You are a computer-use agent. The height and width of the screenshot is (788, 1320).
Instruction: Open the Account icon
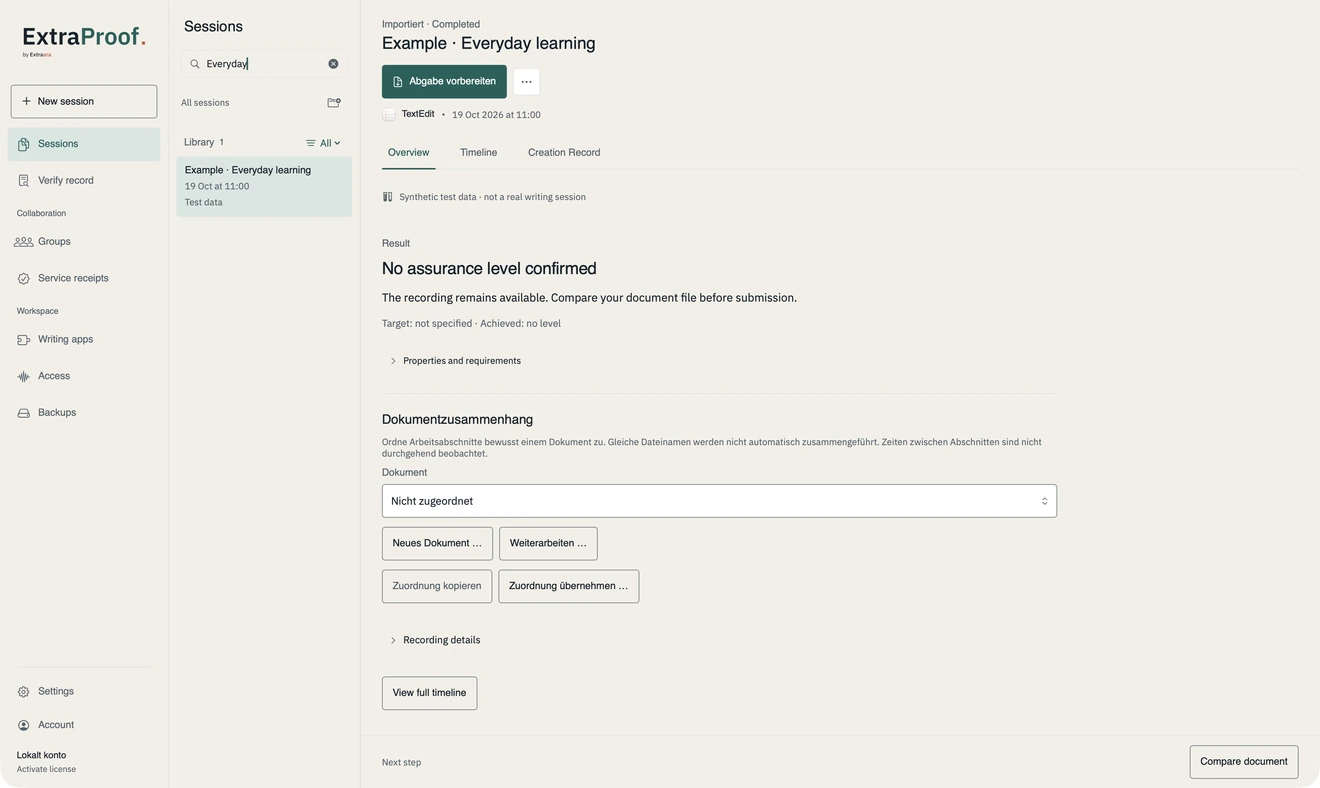pos(23,725)
